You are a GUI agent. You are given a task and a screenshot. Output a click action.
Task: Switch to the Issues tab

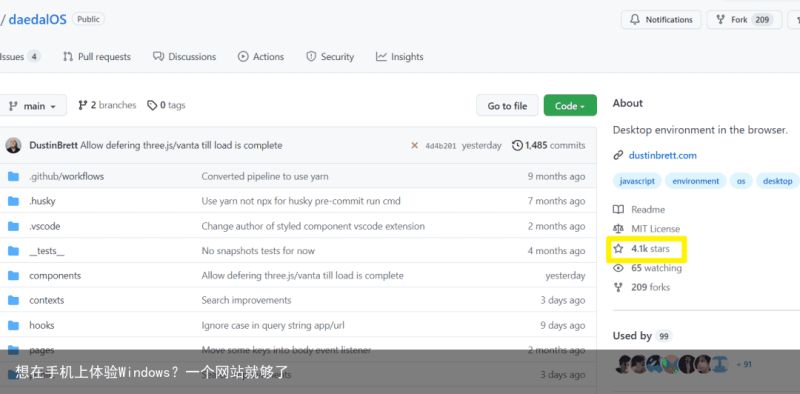pyautogui.click(x=19, y=57)
